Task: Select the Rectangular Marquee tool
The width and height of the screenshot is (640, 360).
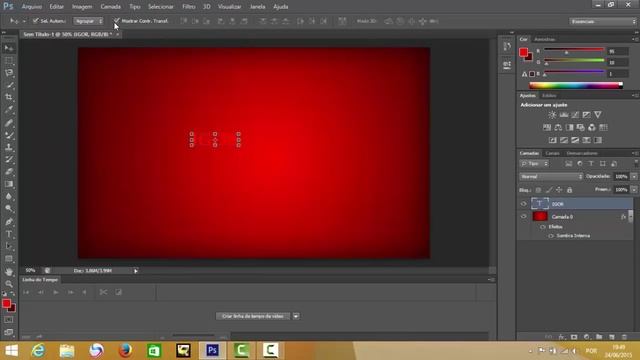Action: tap(9, 61)
